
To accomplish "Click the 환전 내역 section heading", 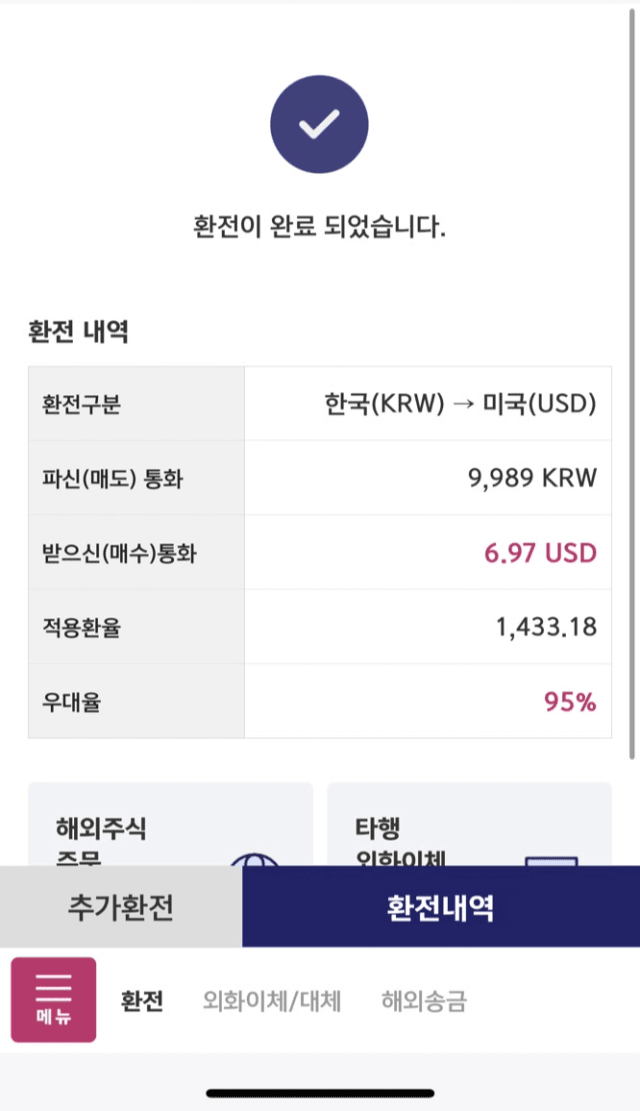I will (x=79, y=331).
